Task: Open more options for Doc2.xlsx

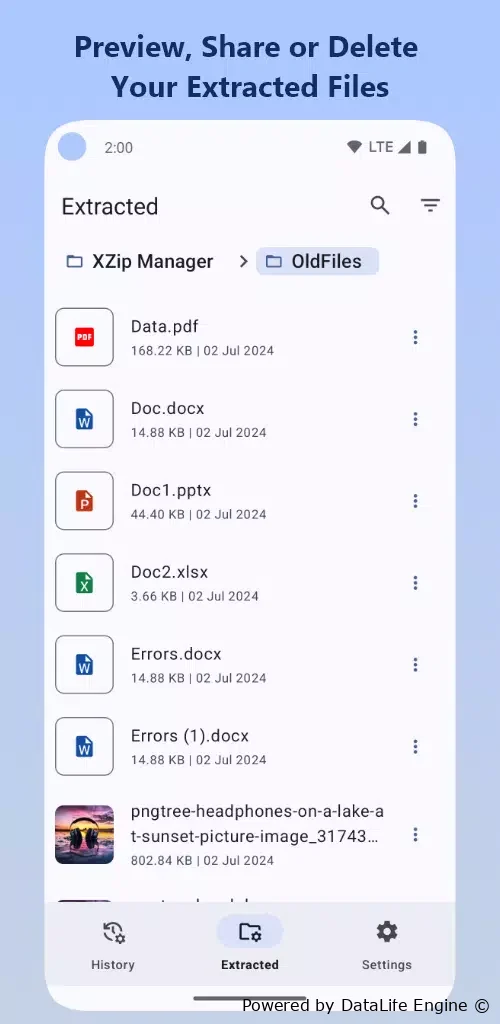Action: pyautogui.click(x=415, y=583)
